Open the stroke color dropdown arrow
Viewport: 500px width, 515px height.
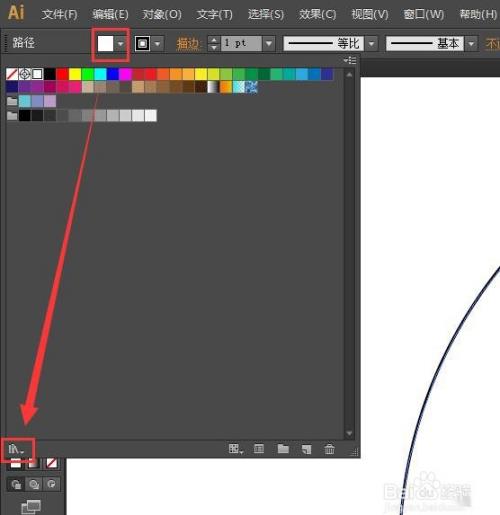point(158,44)
